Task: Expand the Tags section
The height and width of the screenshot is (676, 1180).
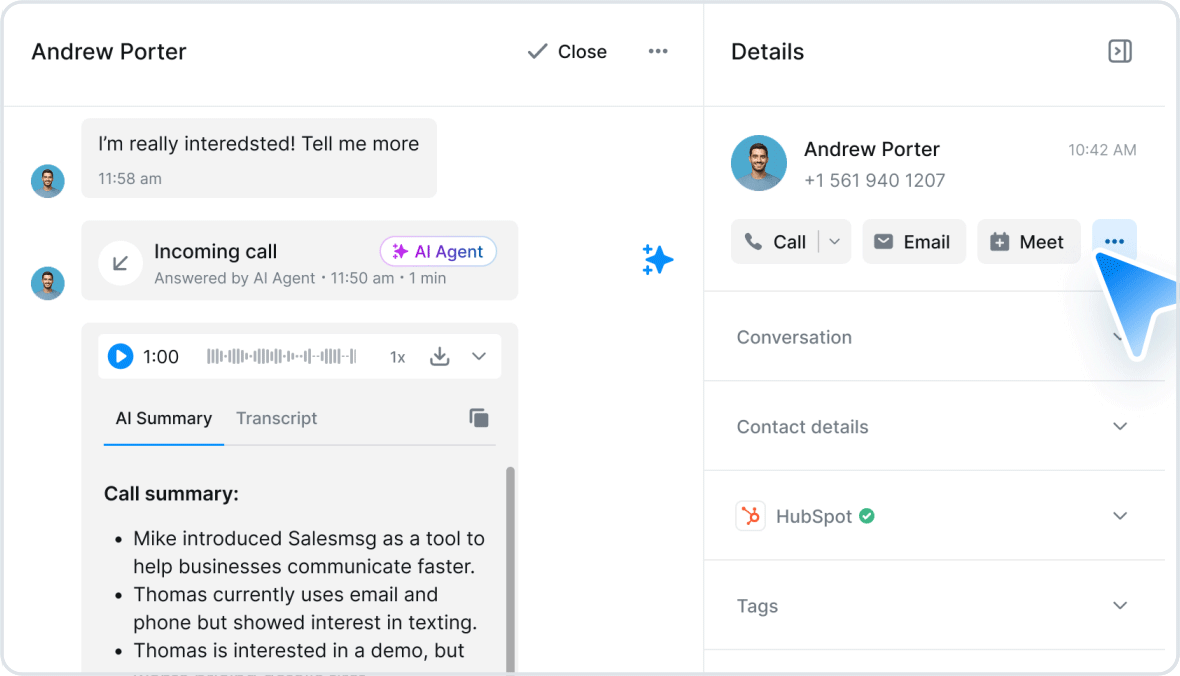Action: [x=934, y=605]
